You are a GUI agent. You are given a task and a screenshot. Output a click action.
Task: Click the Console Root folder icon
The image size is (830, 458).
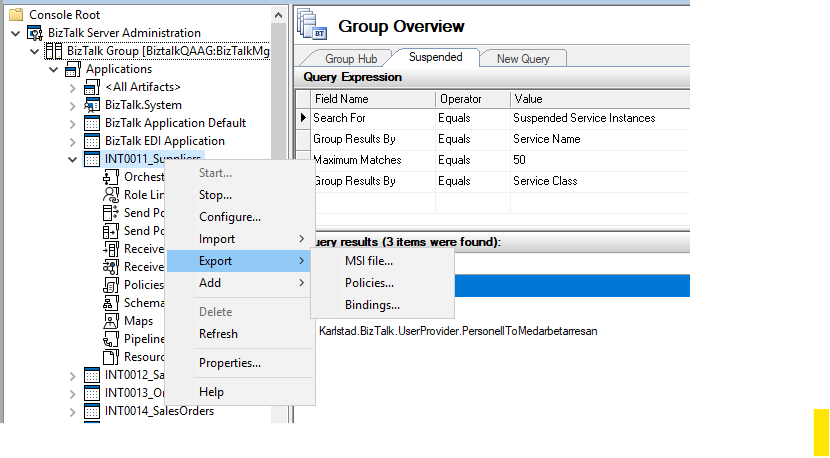tap(16, 15)
